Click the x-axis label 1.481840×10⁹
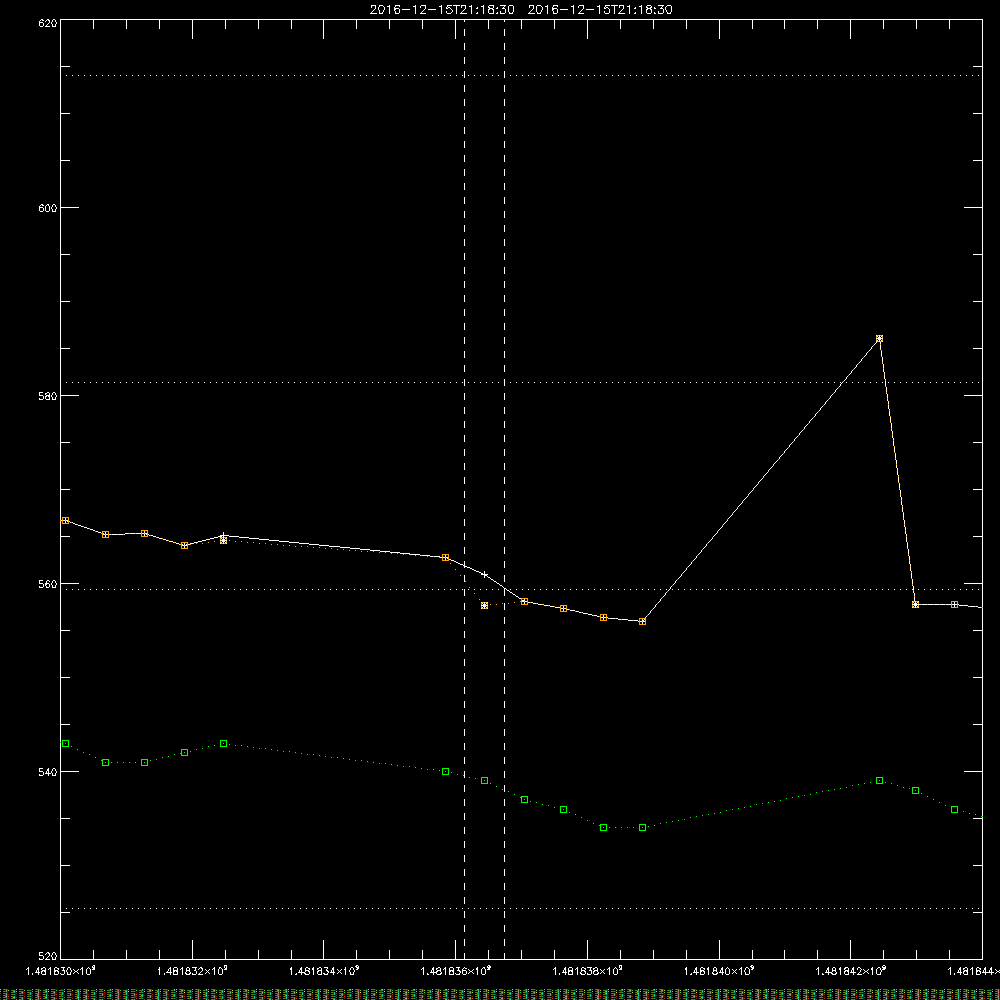Viewport: 1000px width, 1000px height. pyautogui.click(x=719, y=971)
